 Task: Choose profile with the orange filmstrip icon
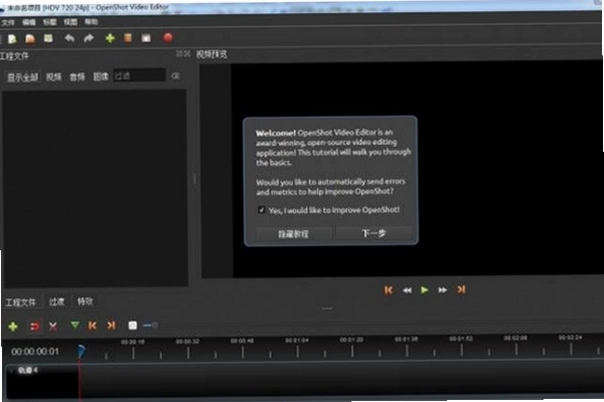[128, 38]
